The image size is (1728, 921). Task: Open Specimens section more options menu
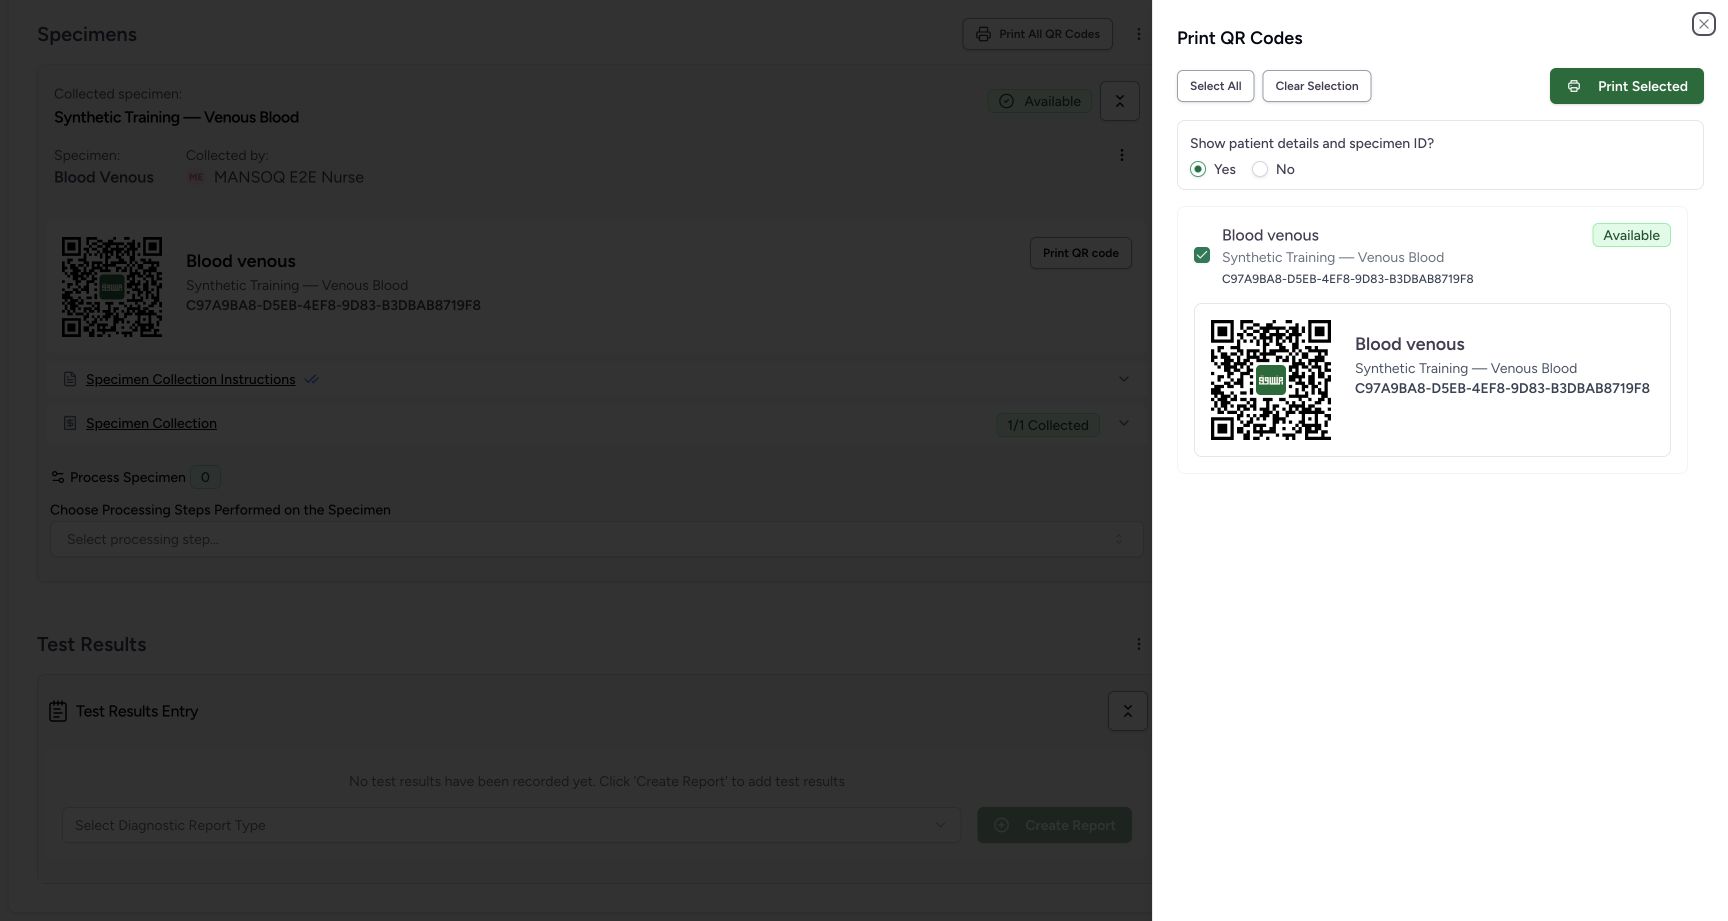pyautogui.click(x=1138, y=34)
